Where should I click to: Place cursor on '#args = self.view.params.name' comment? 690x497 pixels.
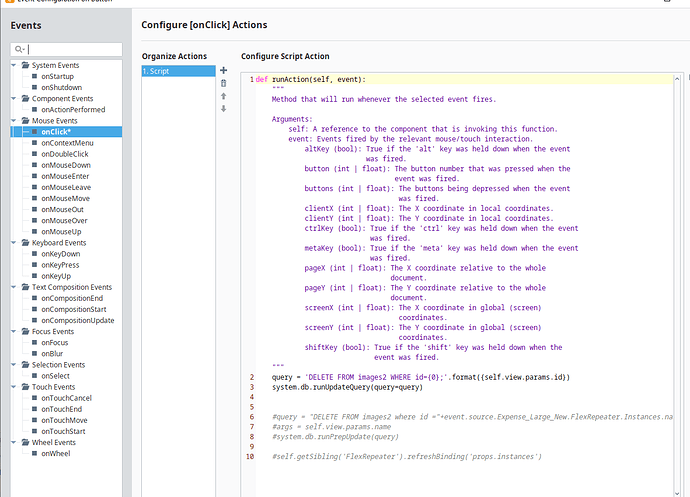[331, 427]
